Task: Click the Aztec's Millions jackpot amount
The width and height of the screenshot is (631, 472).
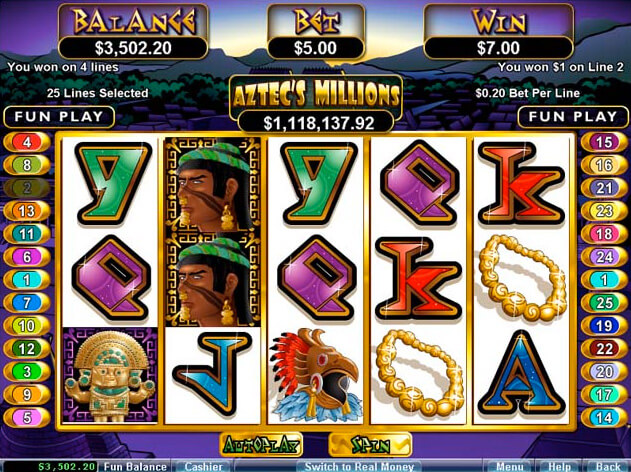Action: pyautogui.click(x=316, y=123)
